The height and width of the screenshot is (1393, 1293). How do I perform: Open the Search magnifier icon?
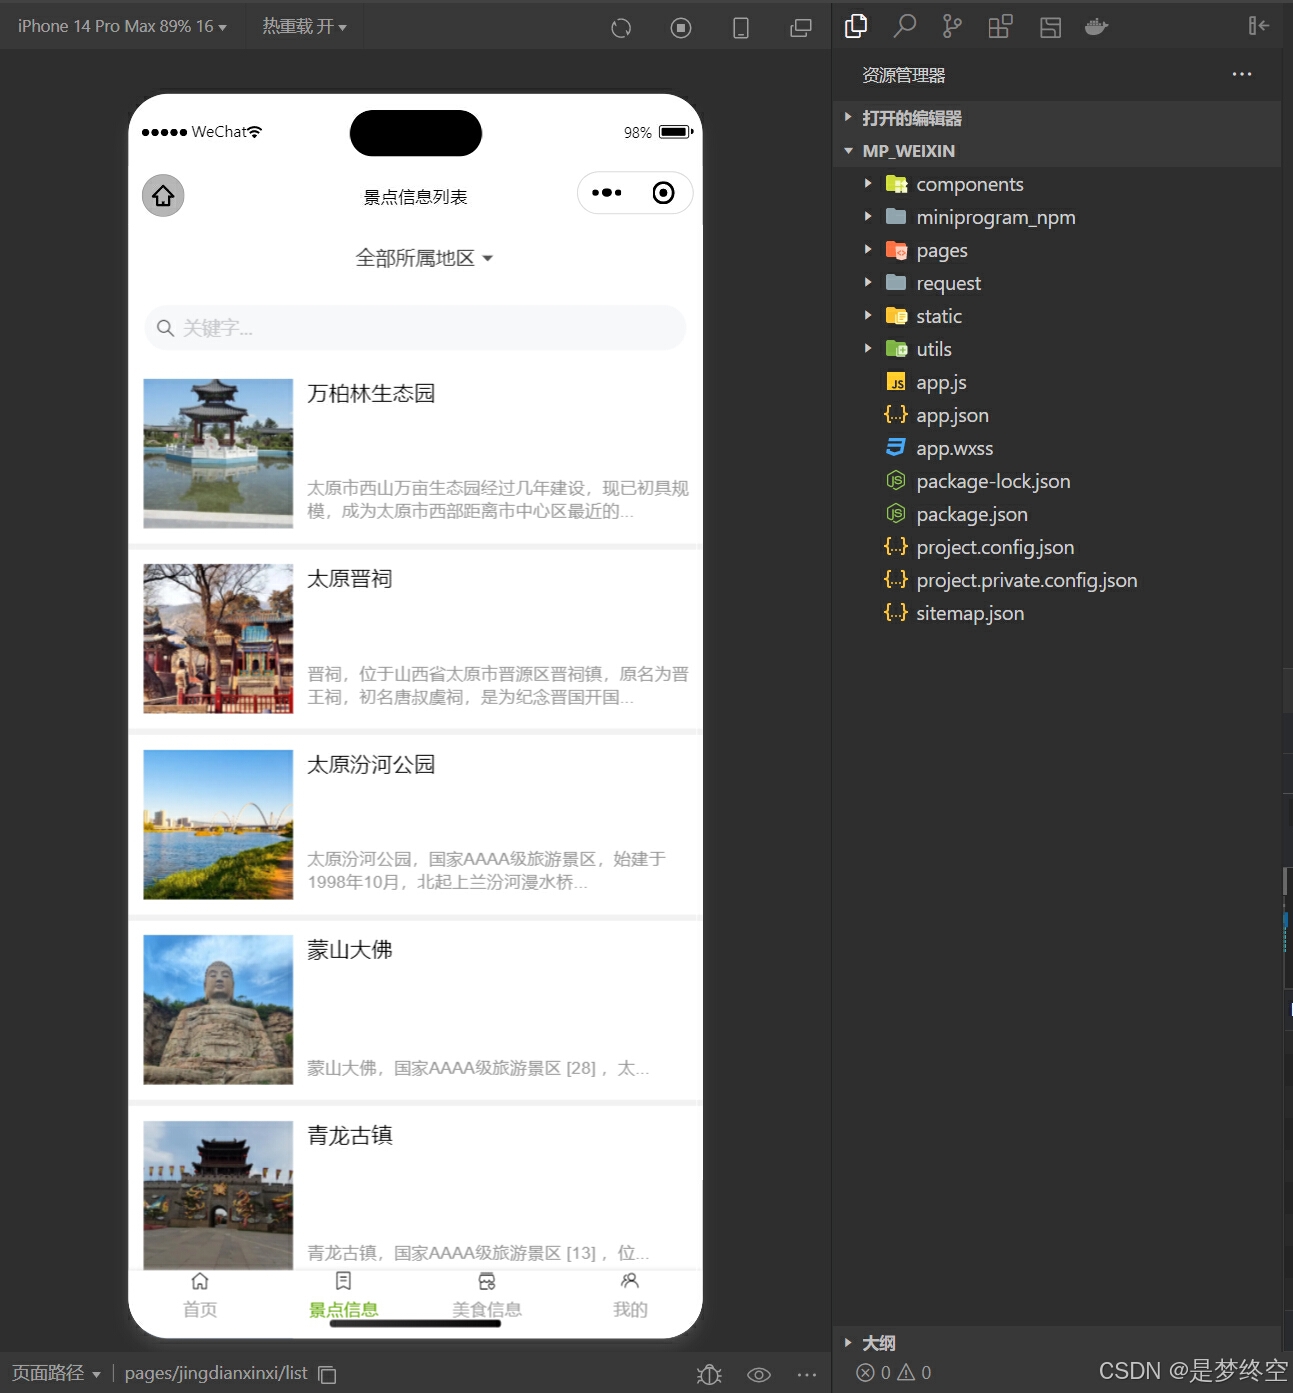pos(905,26)
